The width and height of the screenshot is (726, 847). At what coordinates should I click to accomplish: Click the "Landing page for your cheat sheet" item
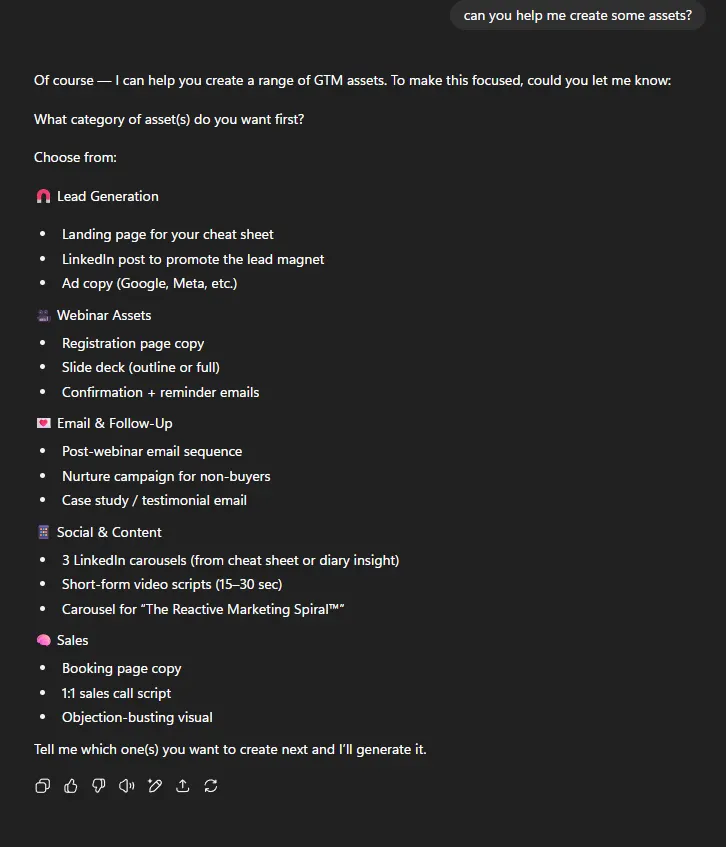167,235
